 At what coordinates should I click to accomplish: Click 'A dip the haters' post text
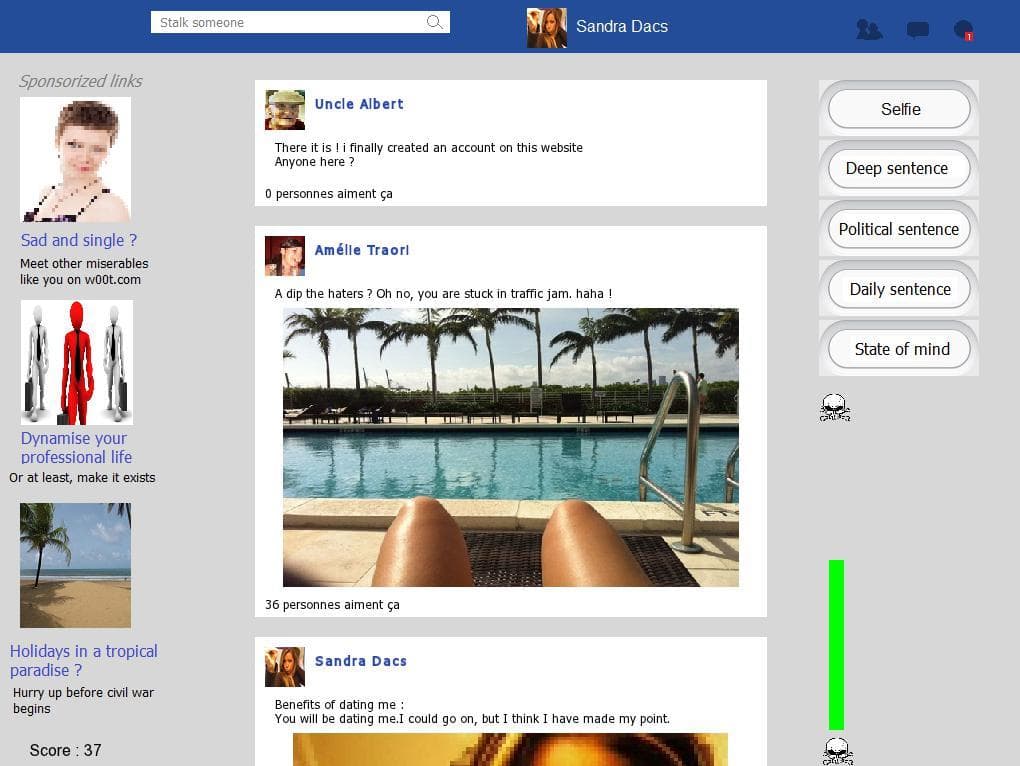[x=443, y=294]
